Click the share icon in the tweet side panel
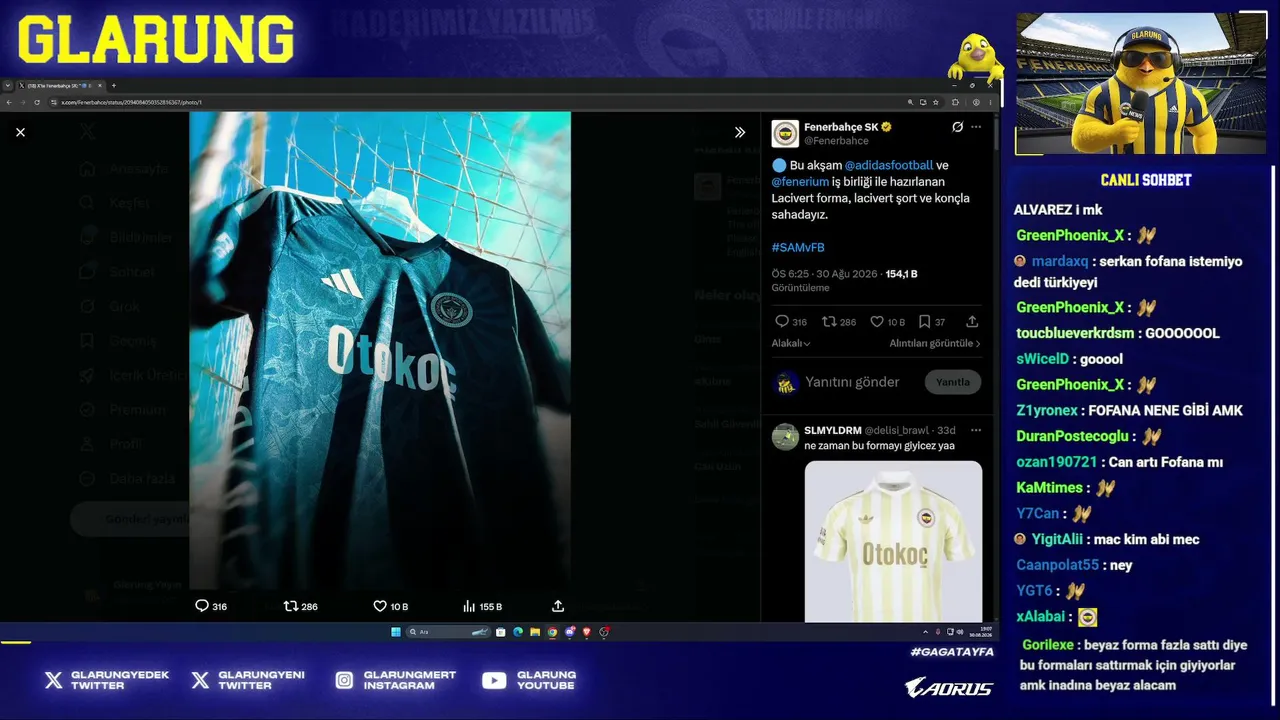The image size is (1280, 720). (972, 322)
